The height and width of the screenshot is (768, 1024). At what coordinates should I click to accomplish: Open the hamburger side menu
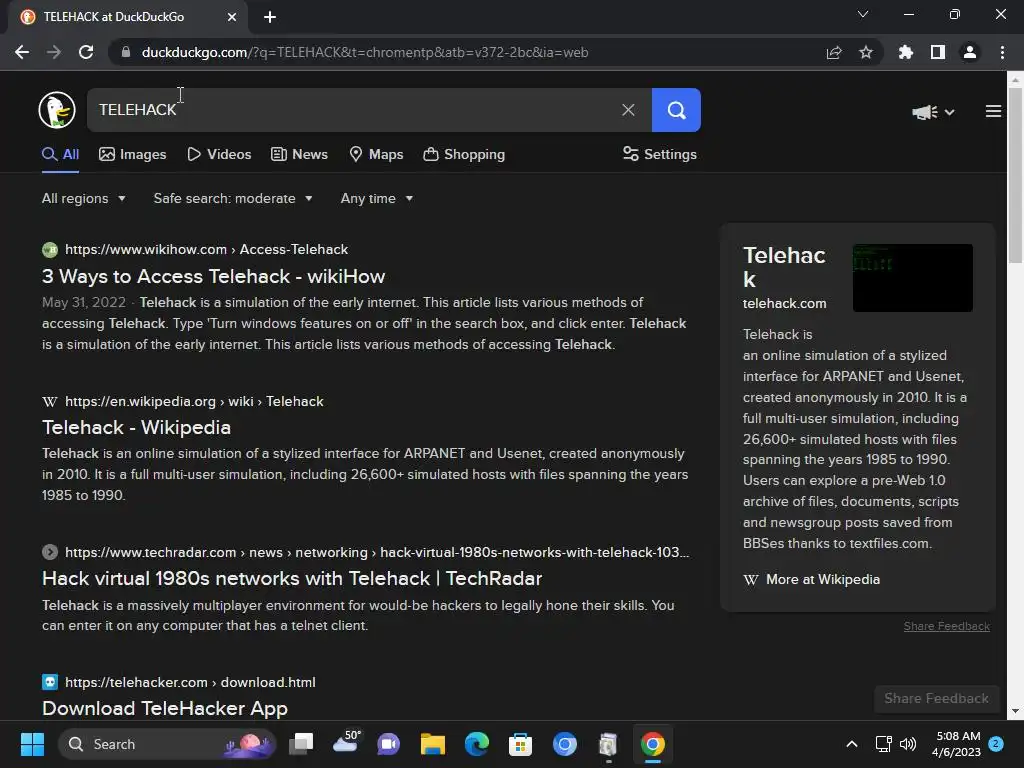tap(993, 112)
